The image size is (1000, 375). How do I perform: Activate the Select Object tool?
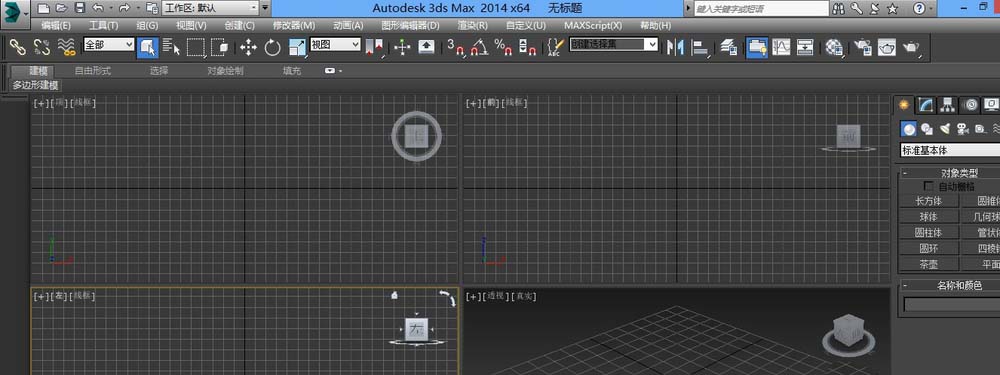coord(148,47)
